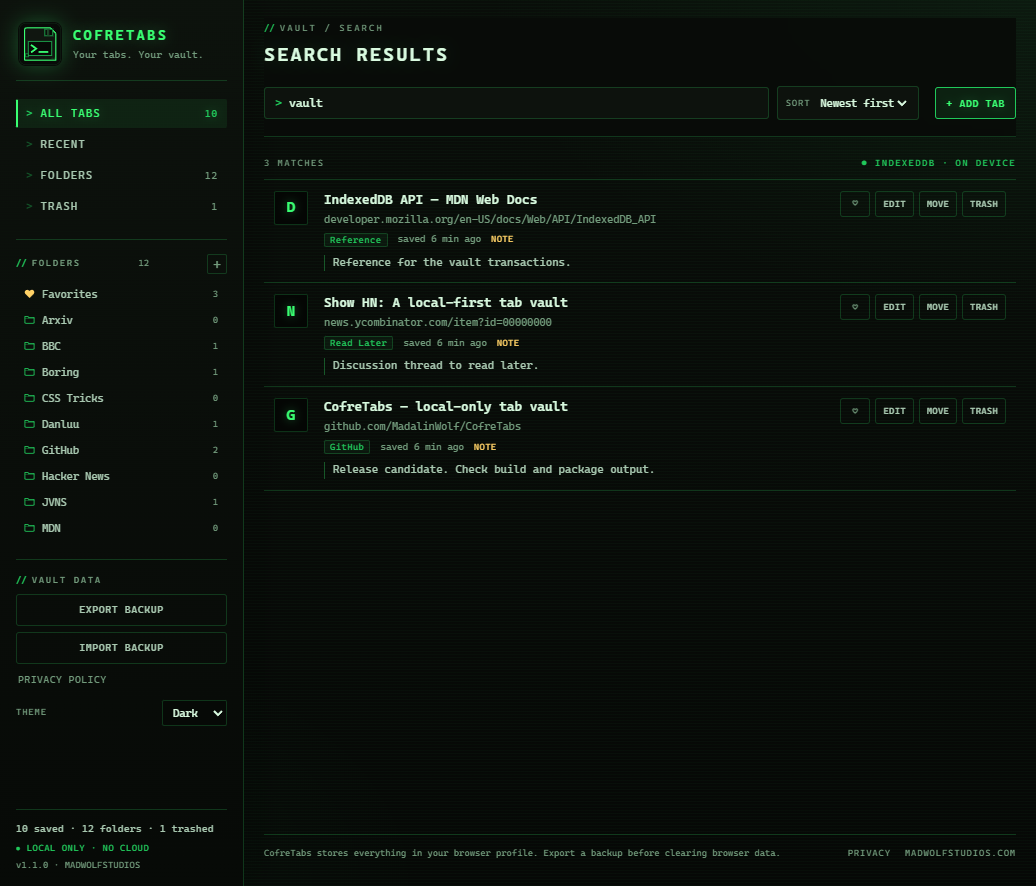Open the JVNS folder

click(121, 502)
